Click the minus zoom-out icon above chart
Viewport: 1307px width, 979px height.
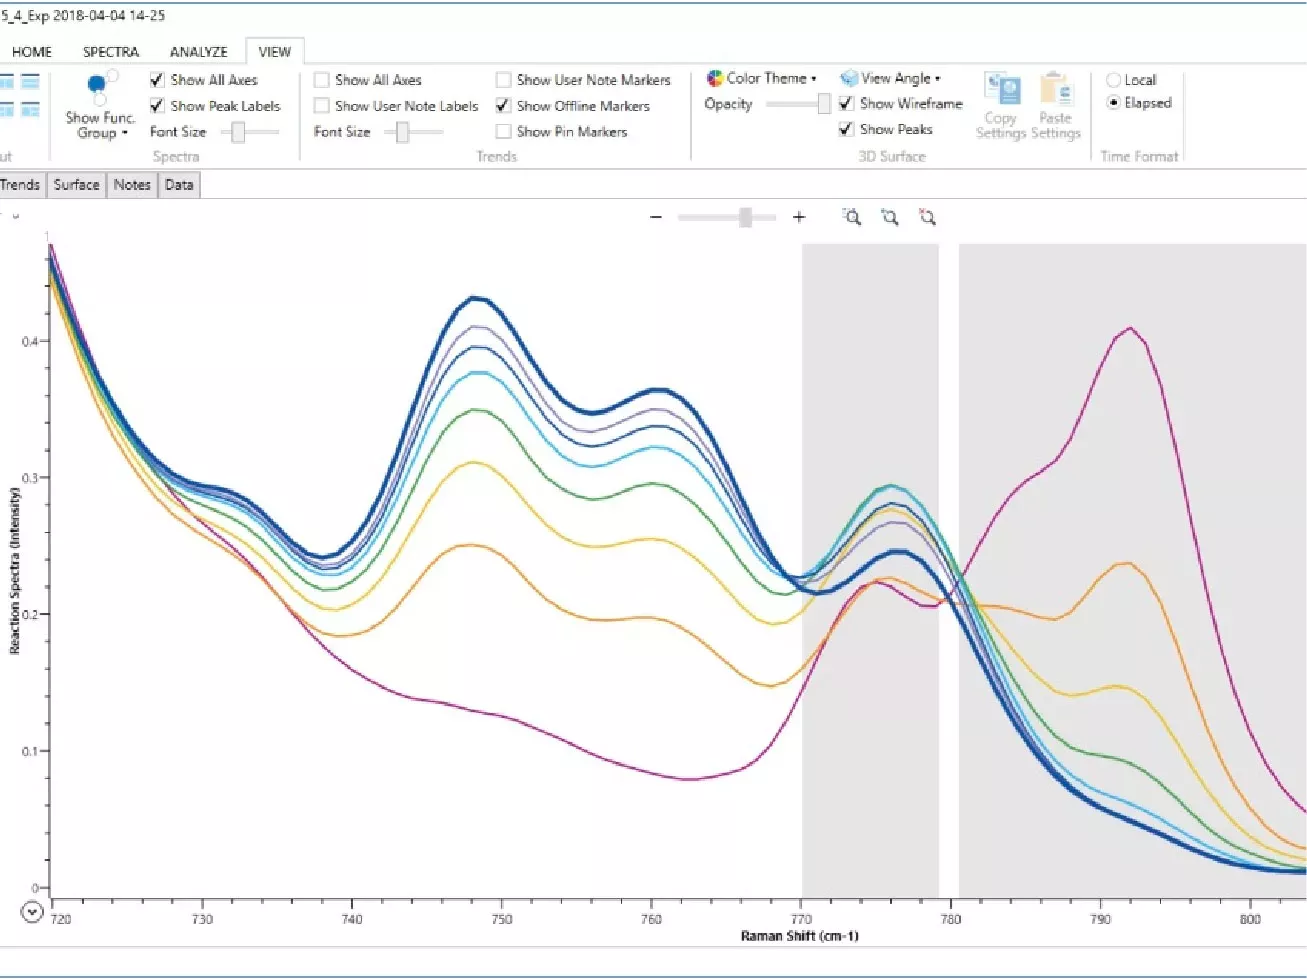(656, 217)
